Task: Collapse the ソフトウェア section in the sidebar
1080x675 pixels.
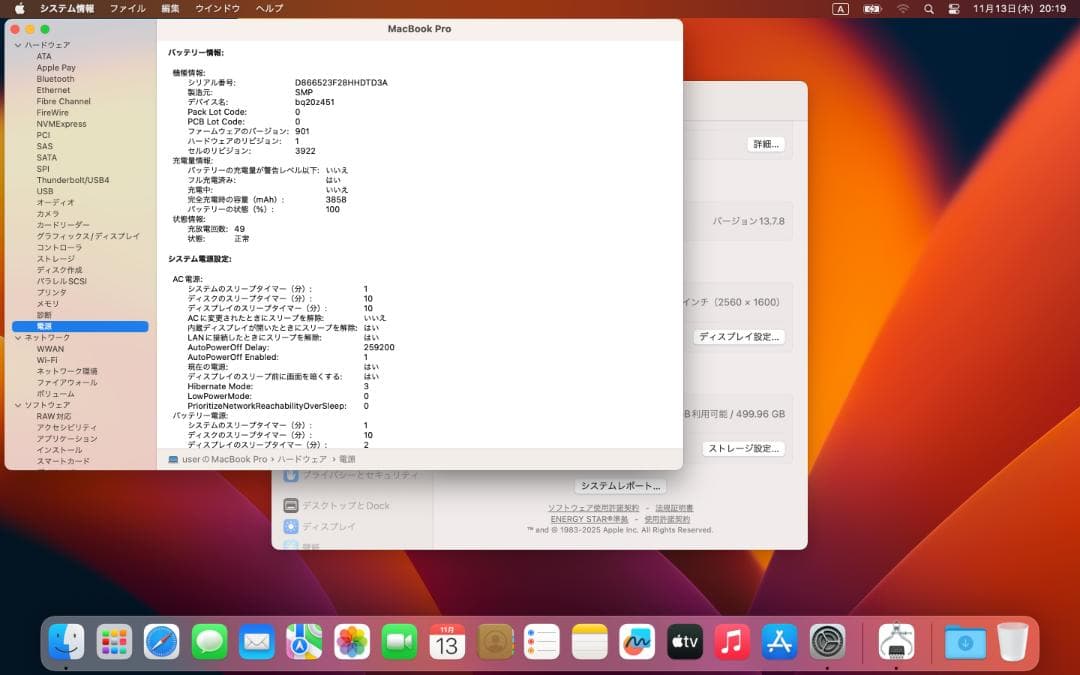Action: point(17,404)
